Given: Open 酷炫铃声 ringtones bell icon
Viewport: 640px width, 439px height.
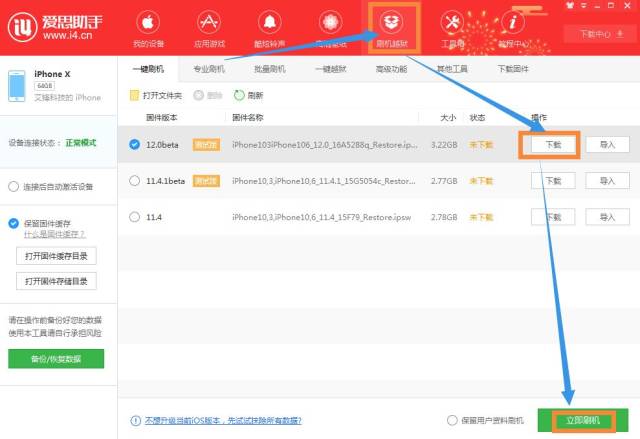Looking at the screenshot, I should pos(270,22).
